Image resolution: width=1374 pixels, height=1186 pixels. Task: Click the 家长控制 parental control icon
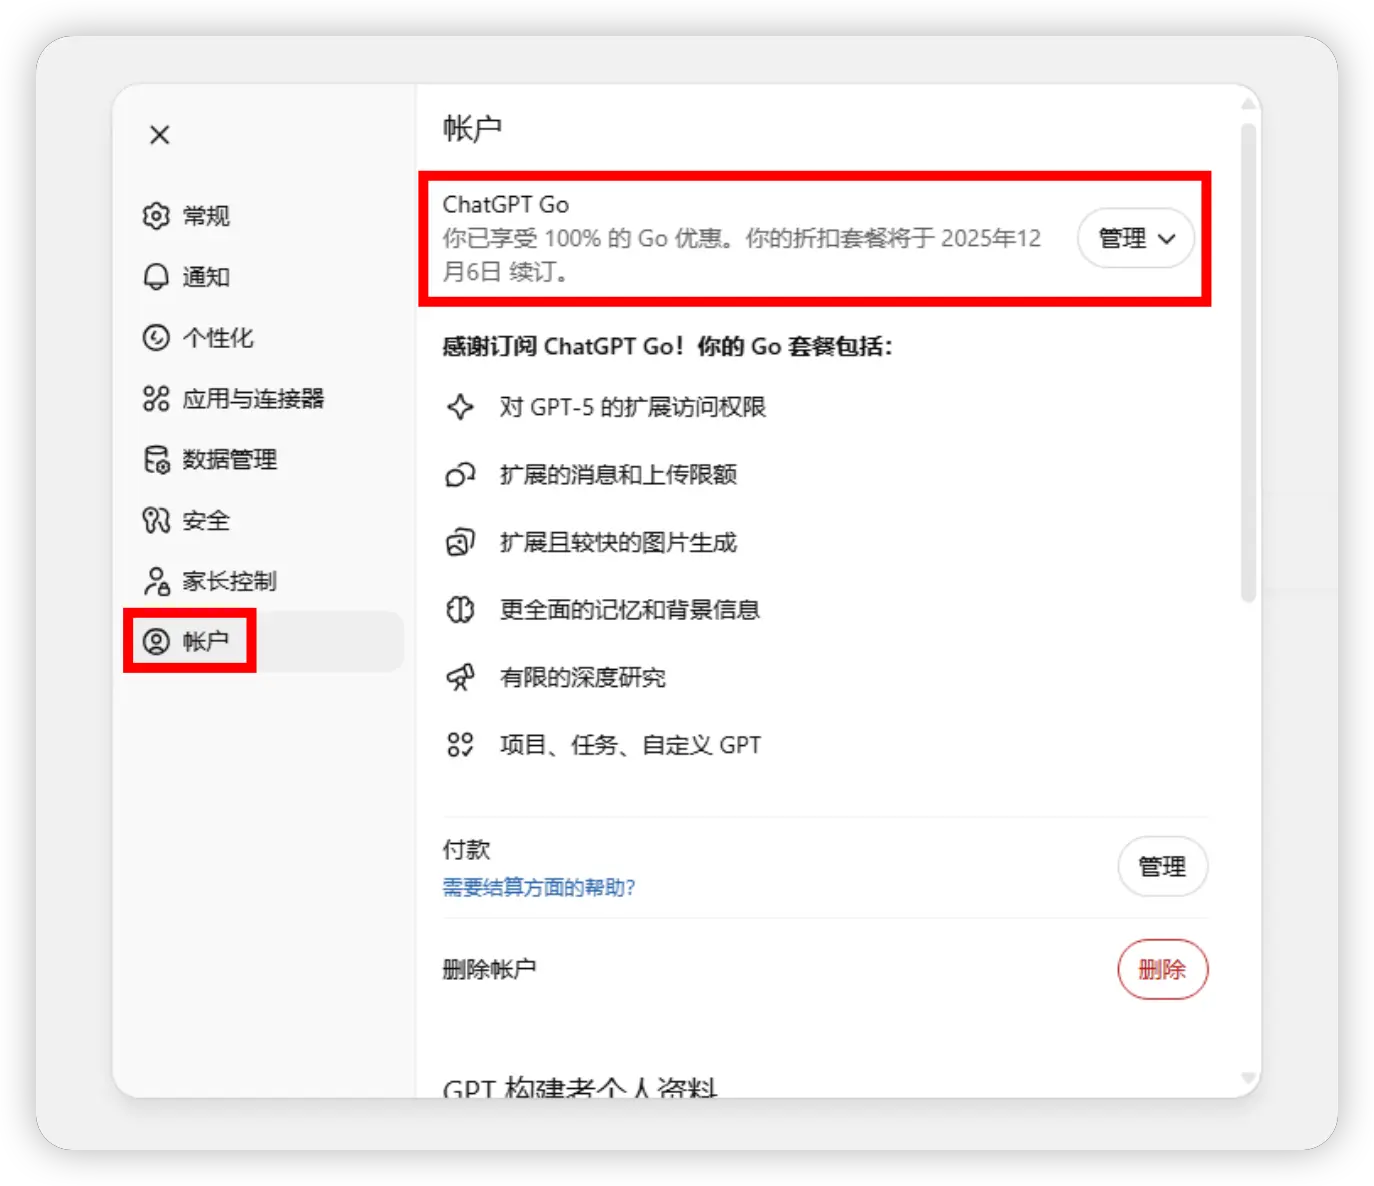(156, 581)
